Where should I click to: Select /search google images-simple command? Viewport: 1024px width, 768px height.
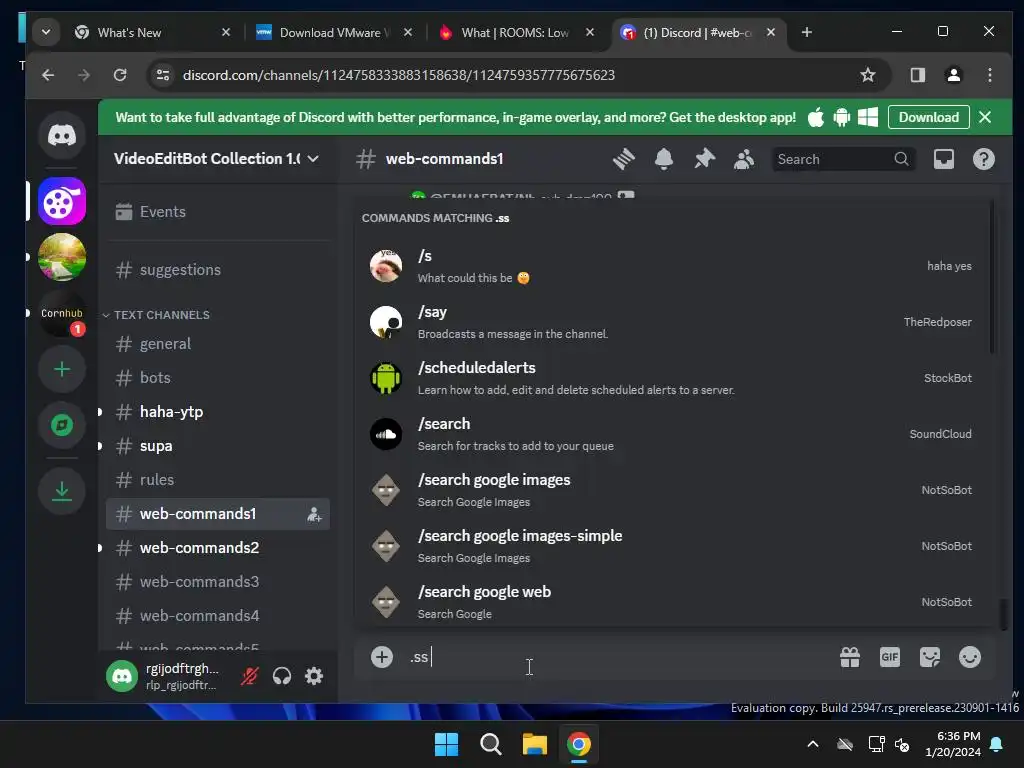[671, 546]
